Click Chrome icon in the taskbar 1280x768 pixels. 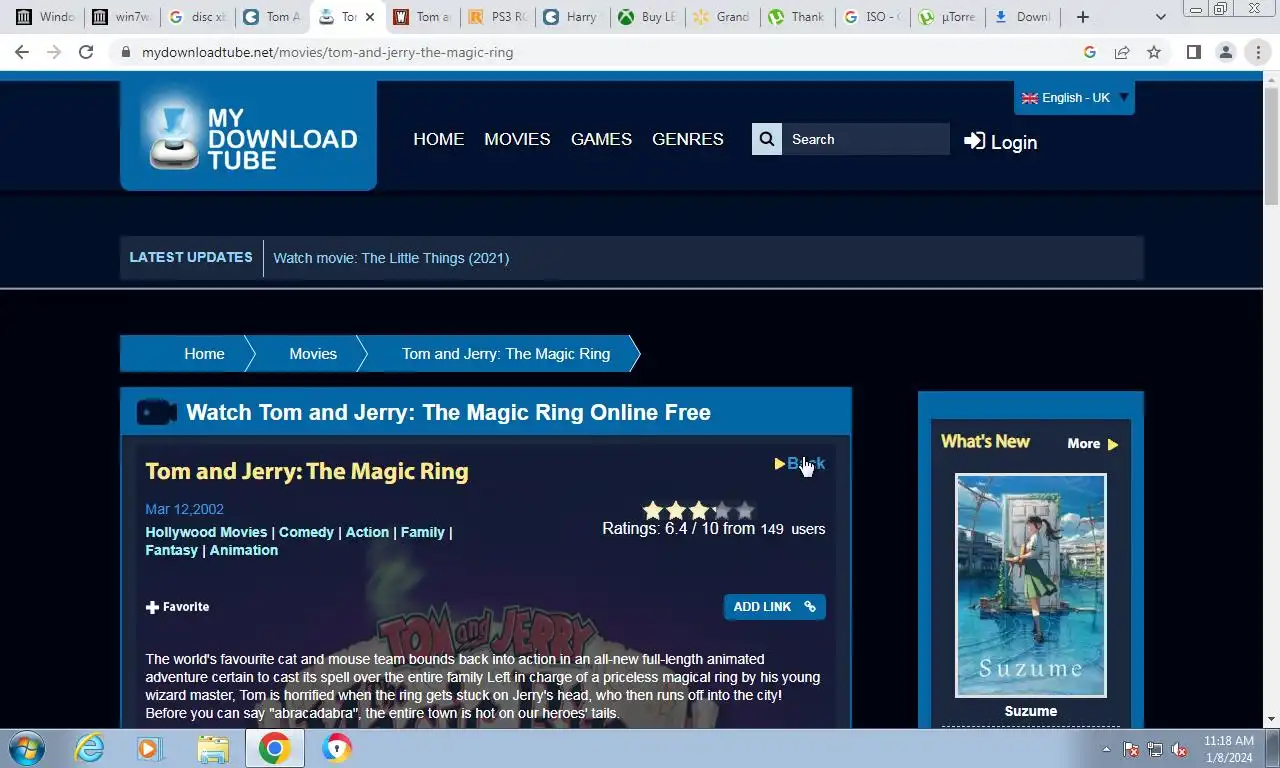[x=275, y=748]
